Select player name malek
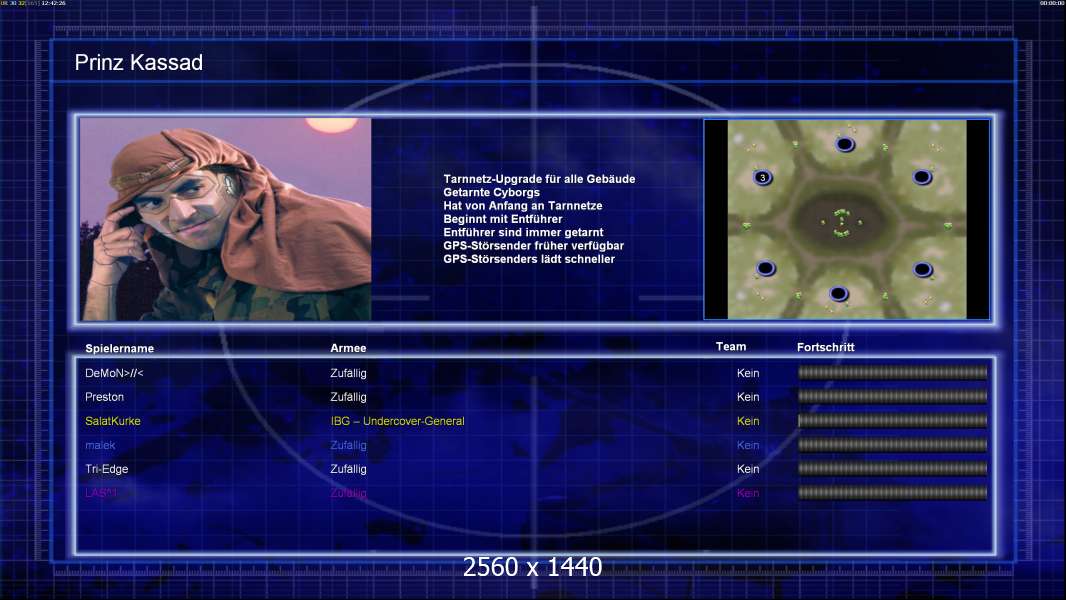 100,445
